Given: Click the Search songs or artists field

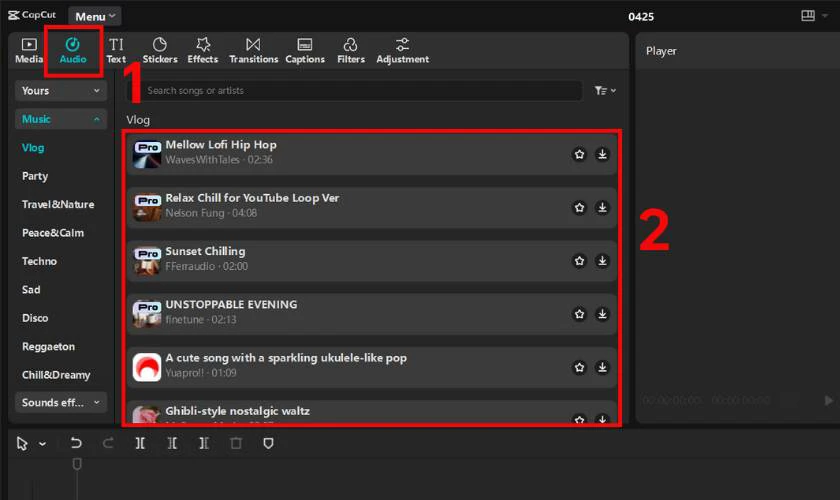Looking at the screenshot, I should click(355, 91).
